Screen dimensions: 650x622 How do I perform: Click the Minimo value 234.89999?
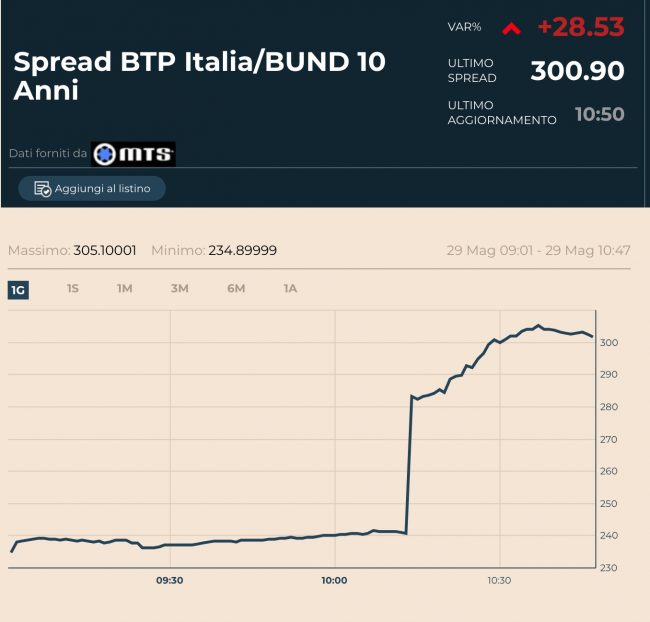pyautogui.click(x=242, y=250)
